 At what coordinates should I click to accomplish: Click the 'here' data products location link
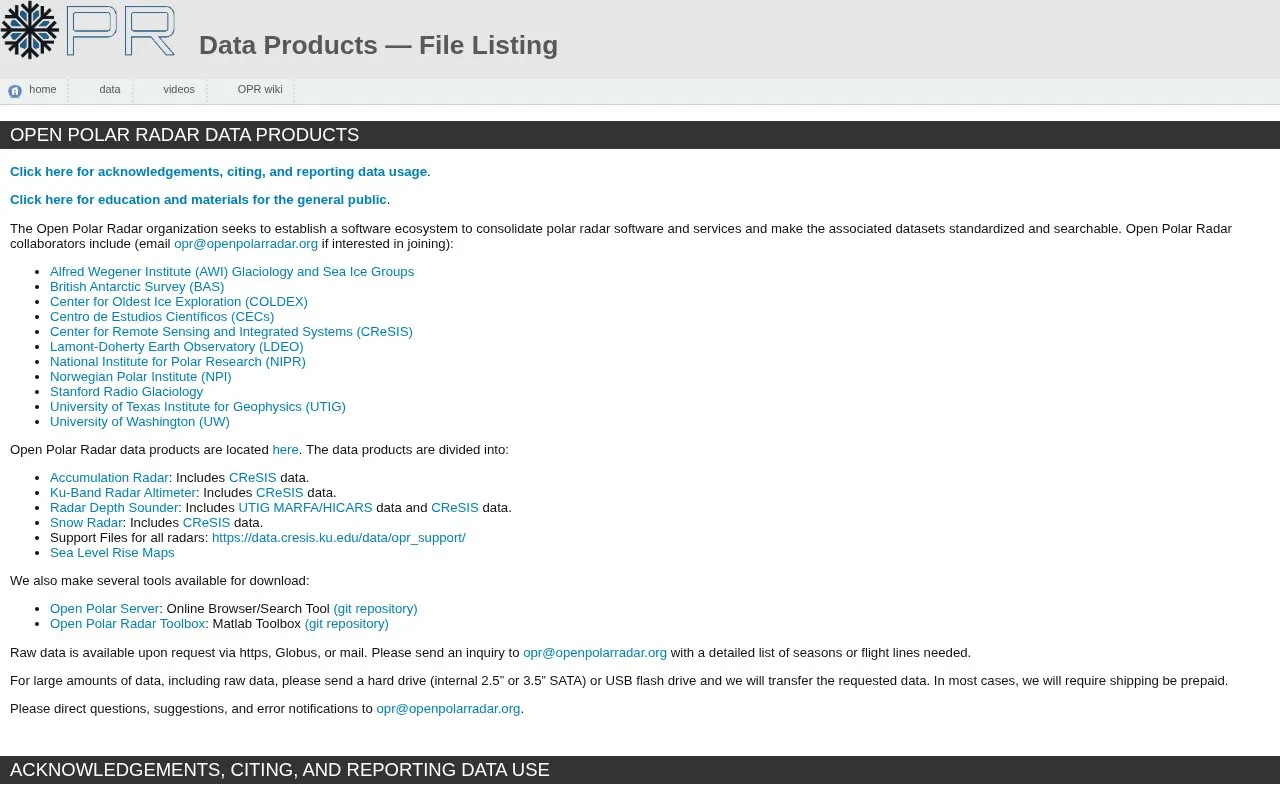285,450
